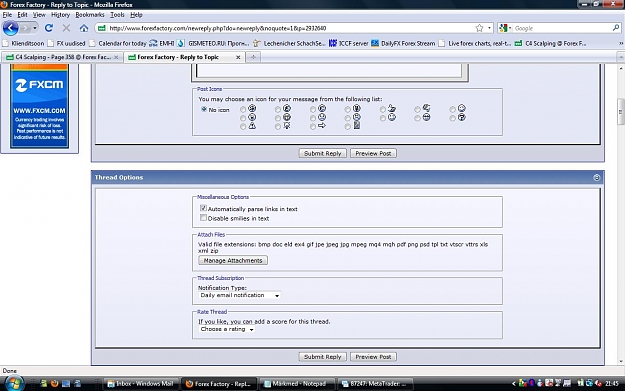Click the scrollbar down arrow
The image size is (625, 391).
[621, 361]
